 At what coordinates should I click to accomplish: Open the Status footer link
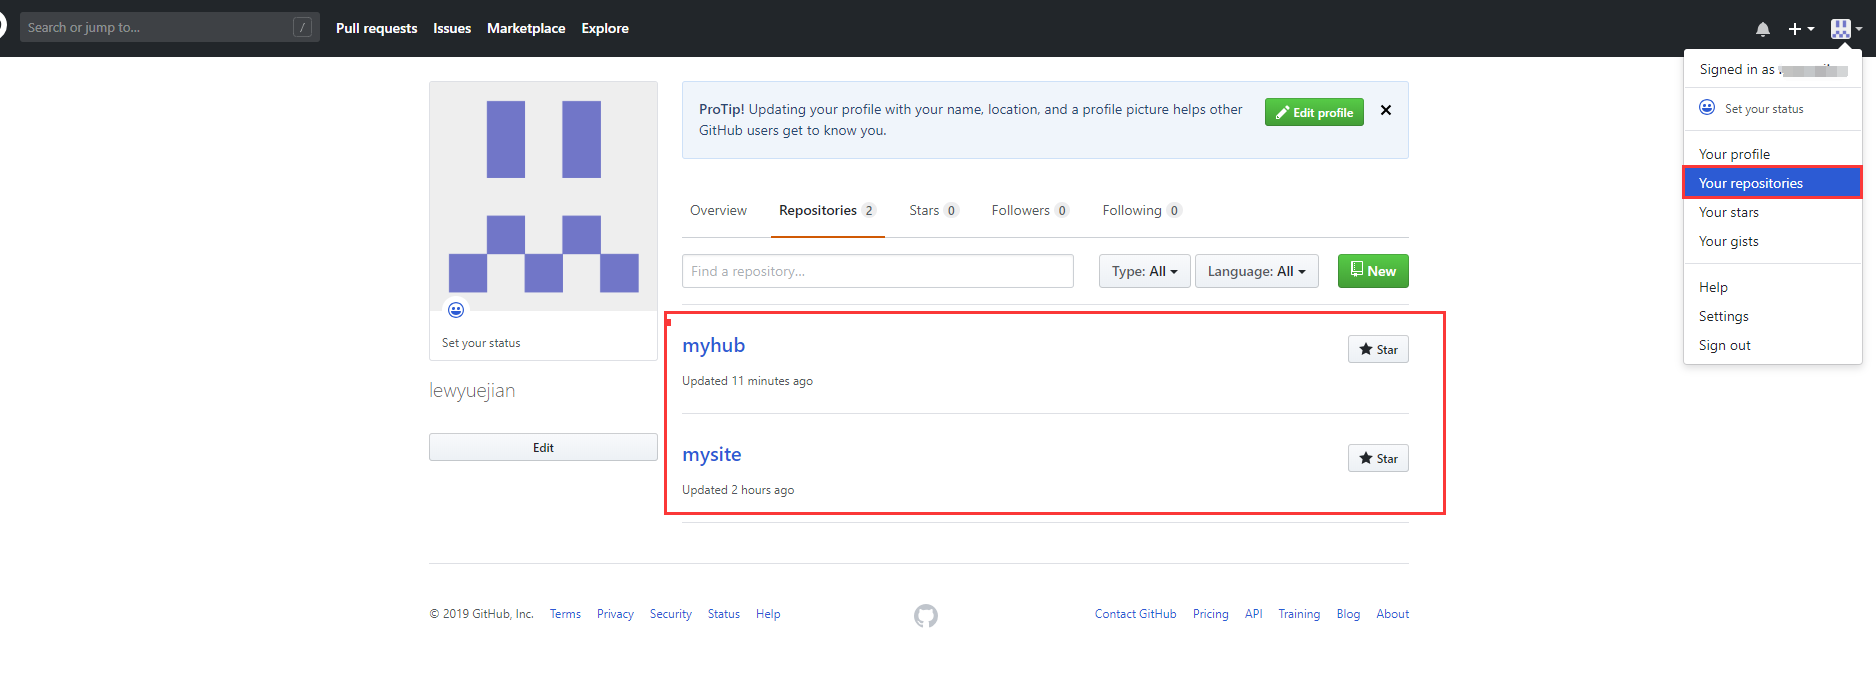[724, 614]
